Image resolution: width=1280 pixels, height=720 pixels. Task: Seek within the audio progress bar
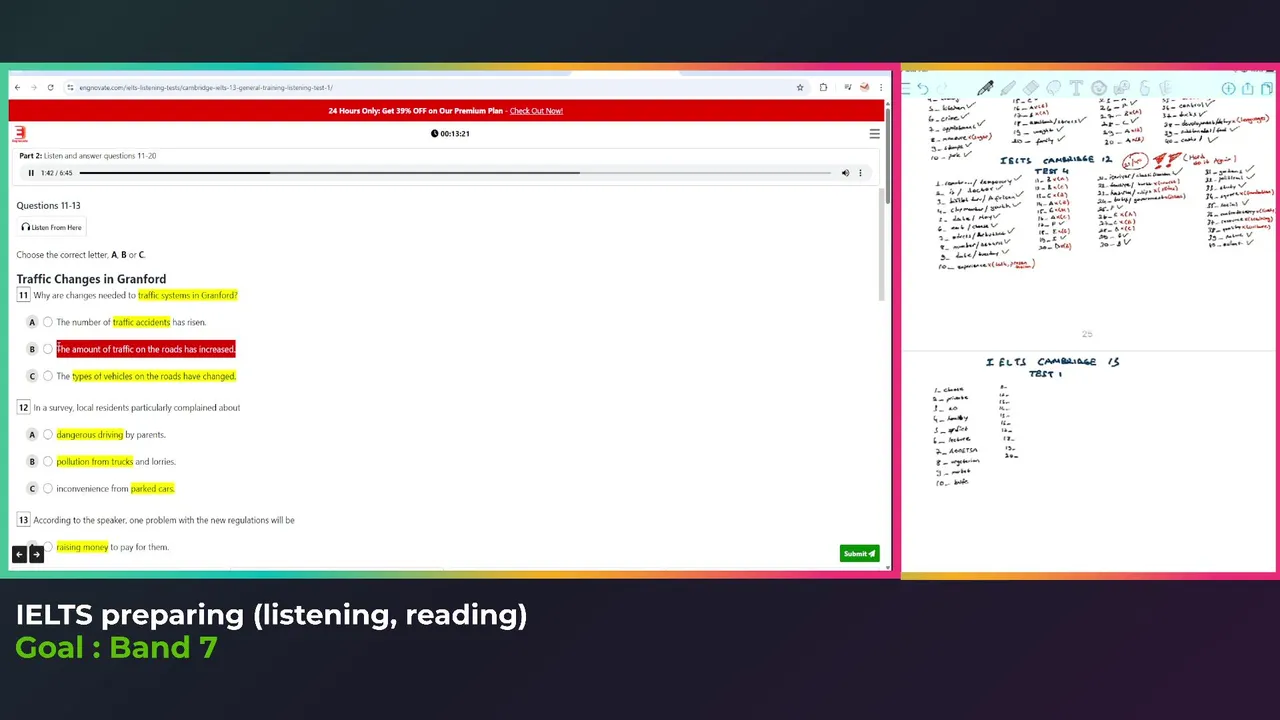(x=455, y=173)
